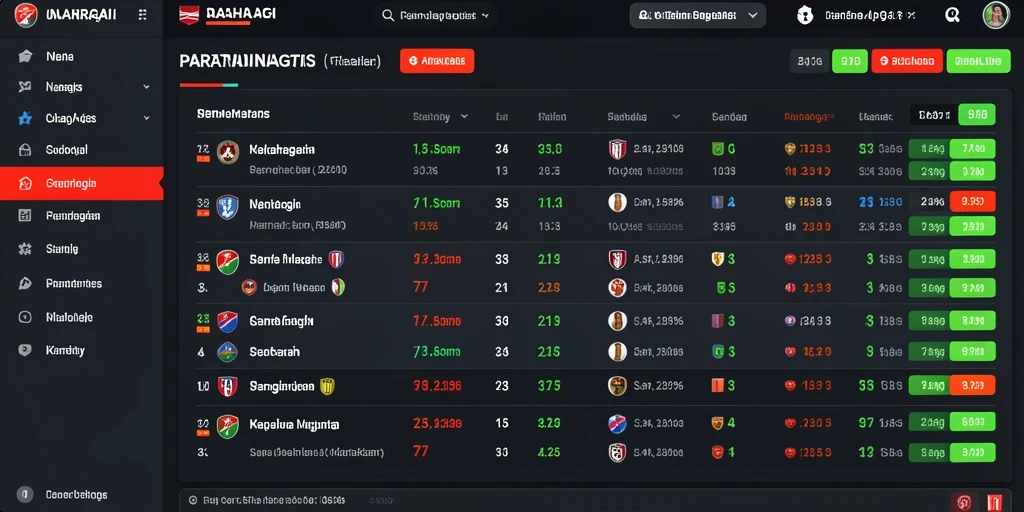
Task: Toggle the orange odds button in Sanginidsaa row
Action: tap(972, 385)
